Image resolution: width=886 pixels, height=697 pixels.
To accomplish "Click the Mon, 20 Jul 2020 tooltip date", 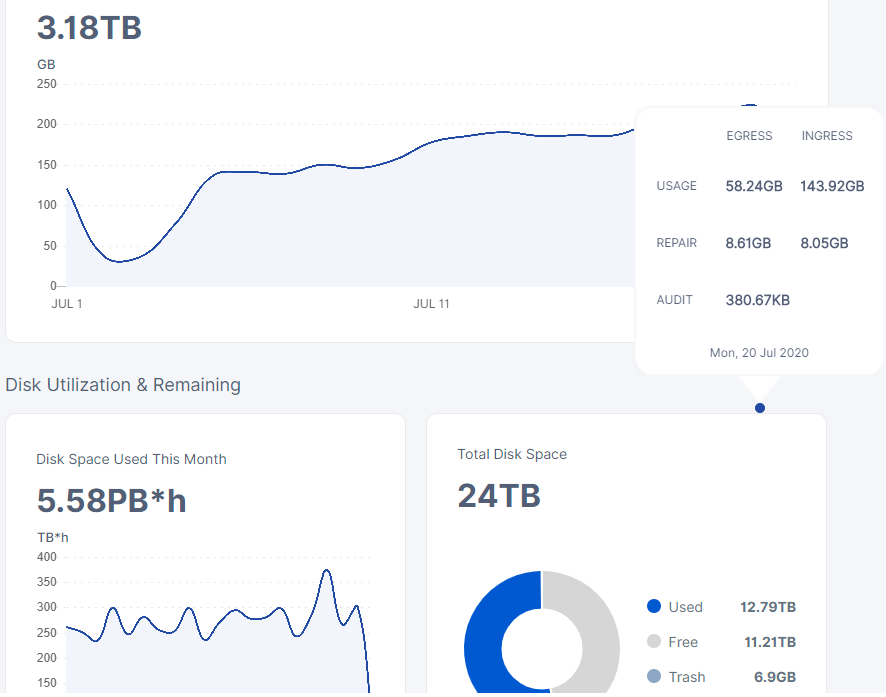I will coord(759,353).
